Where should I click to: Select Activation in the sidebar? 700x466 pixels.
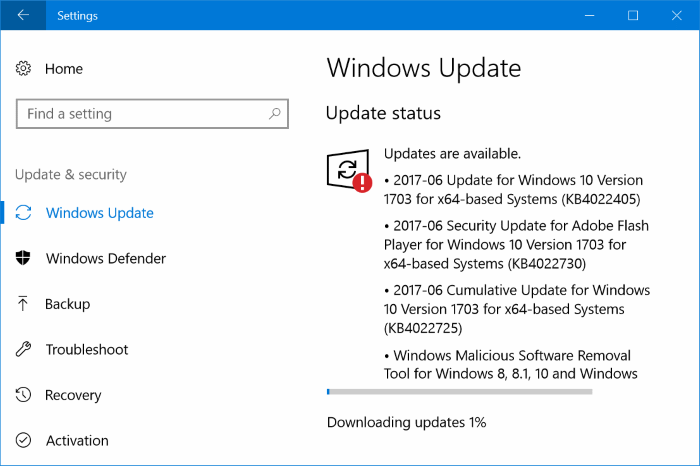coord(77,440)
